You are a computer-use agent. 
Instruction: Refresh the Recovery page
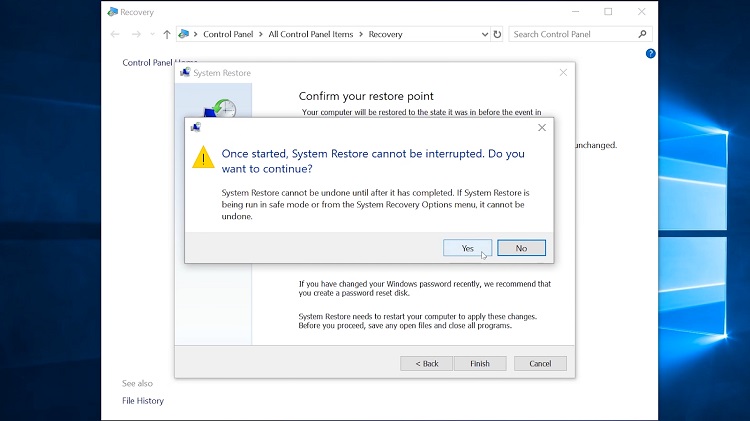[497, 34]
